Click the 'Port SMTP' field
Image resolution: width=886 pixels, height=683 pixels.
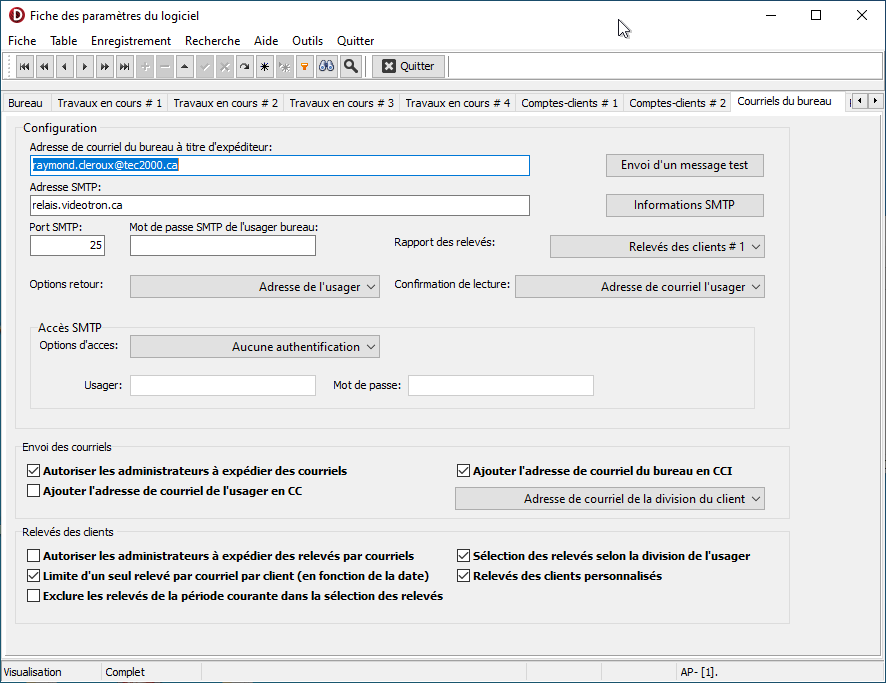67,245
